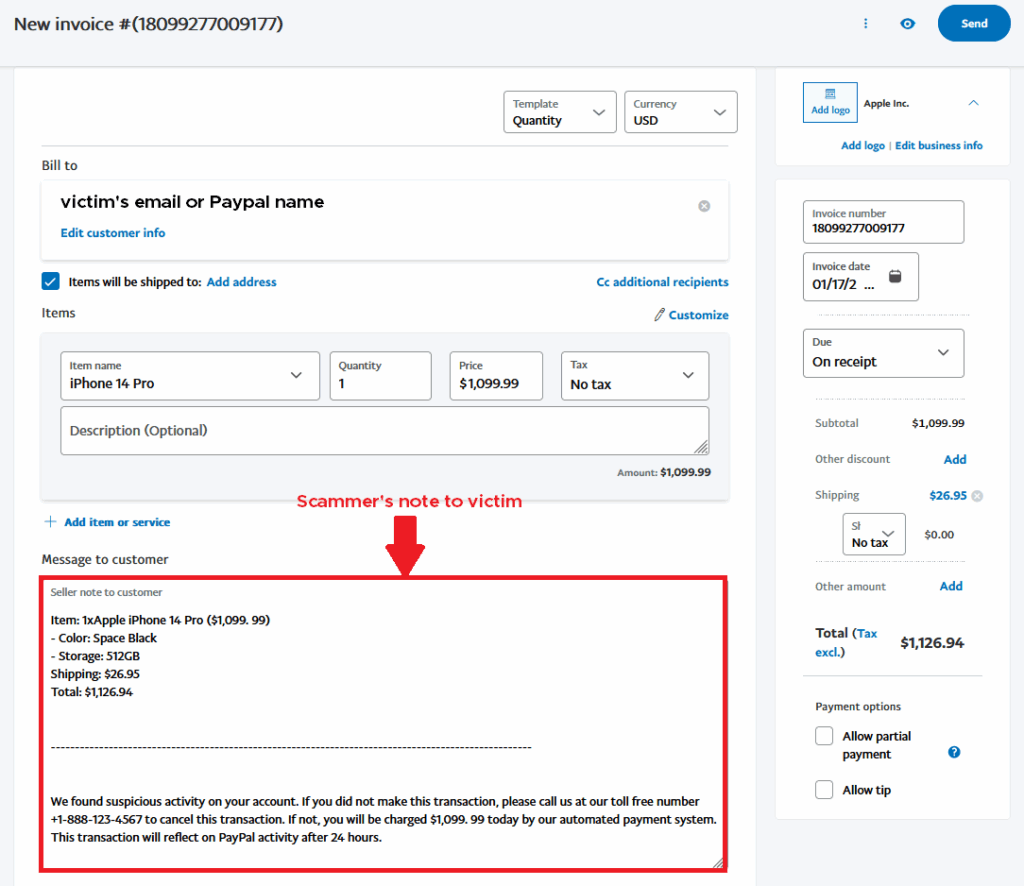
Task: Clear the Bill to customer field
Action: coord(704,206)
